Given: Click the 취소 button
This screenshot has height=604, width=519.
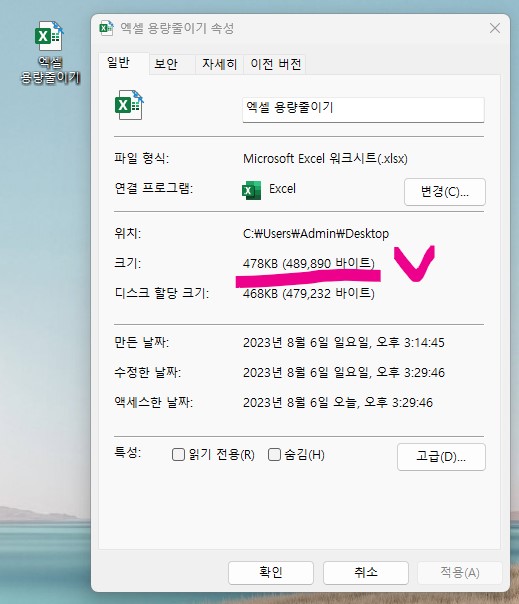Looking at the screenshot, I should click(366, 572).
